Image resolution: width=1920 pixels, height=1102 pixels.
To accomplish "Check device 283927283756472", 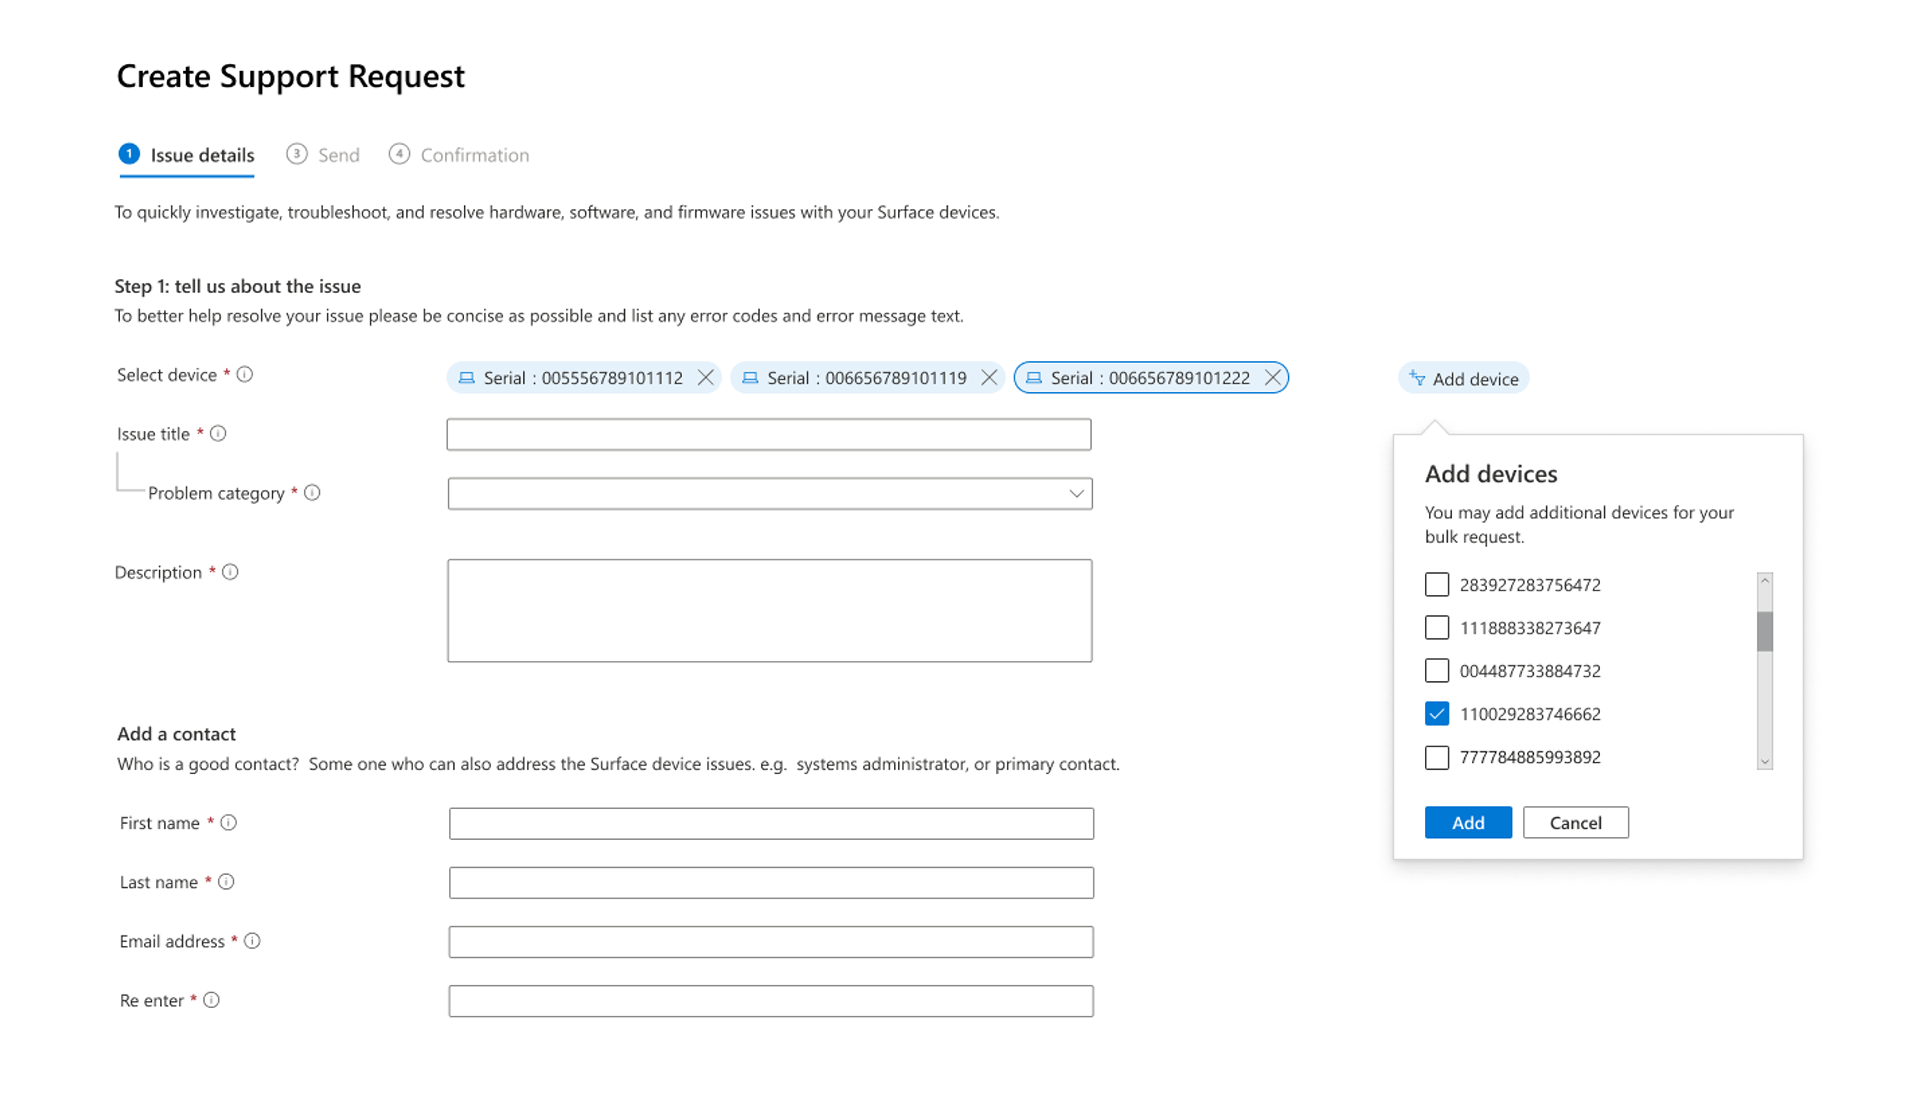I will pos(1437,585).
